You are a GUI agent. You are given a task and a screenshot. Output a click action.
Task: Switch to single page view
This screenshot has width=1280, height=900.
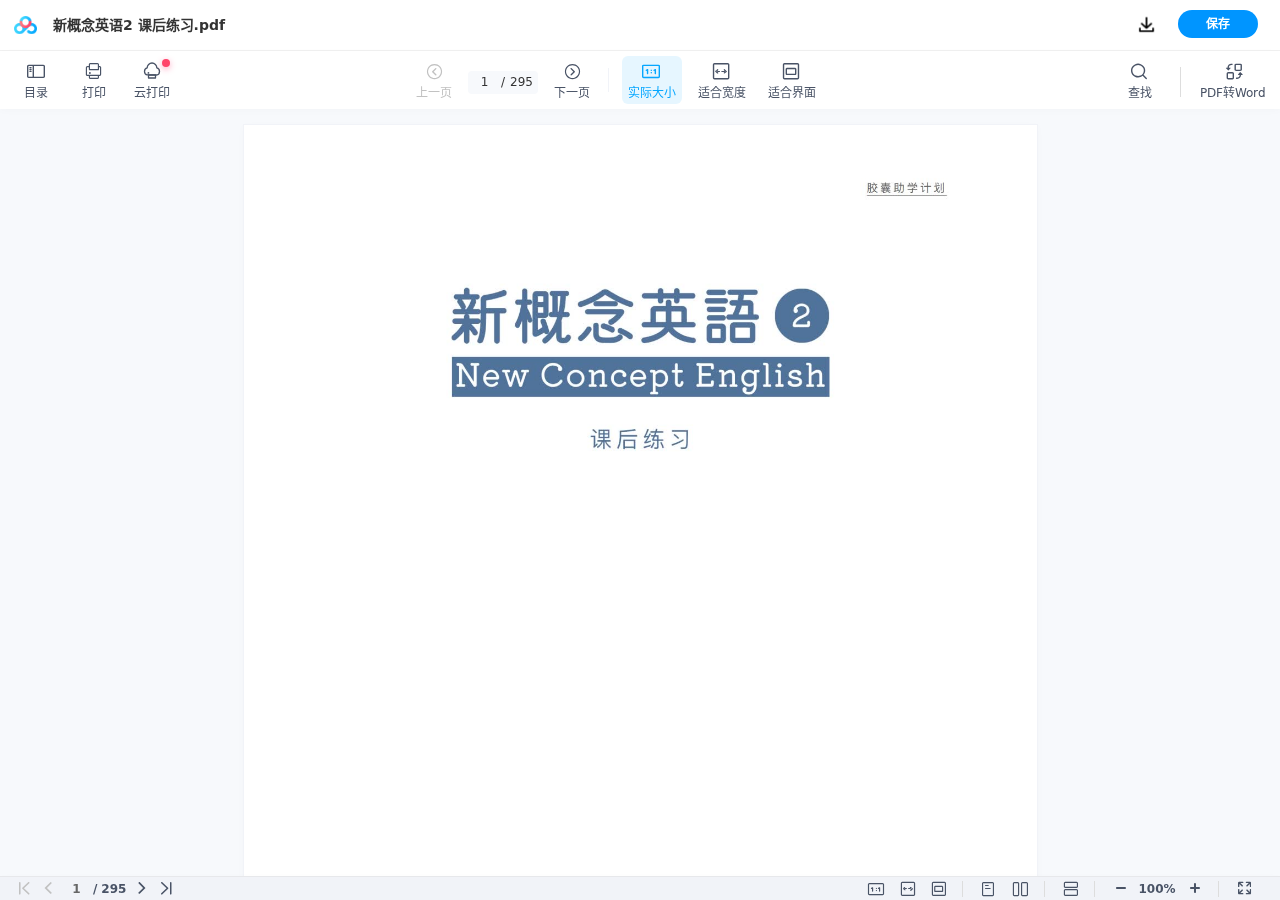click(988, 888)
